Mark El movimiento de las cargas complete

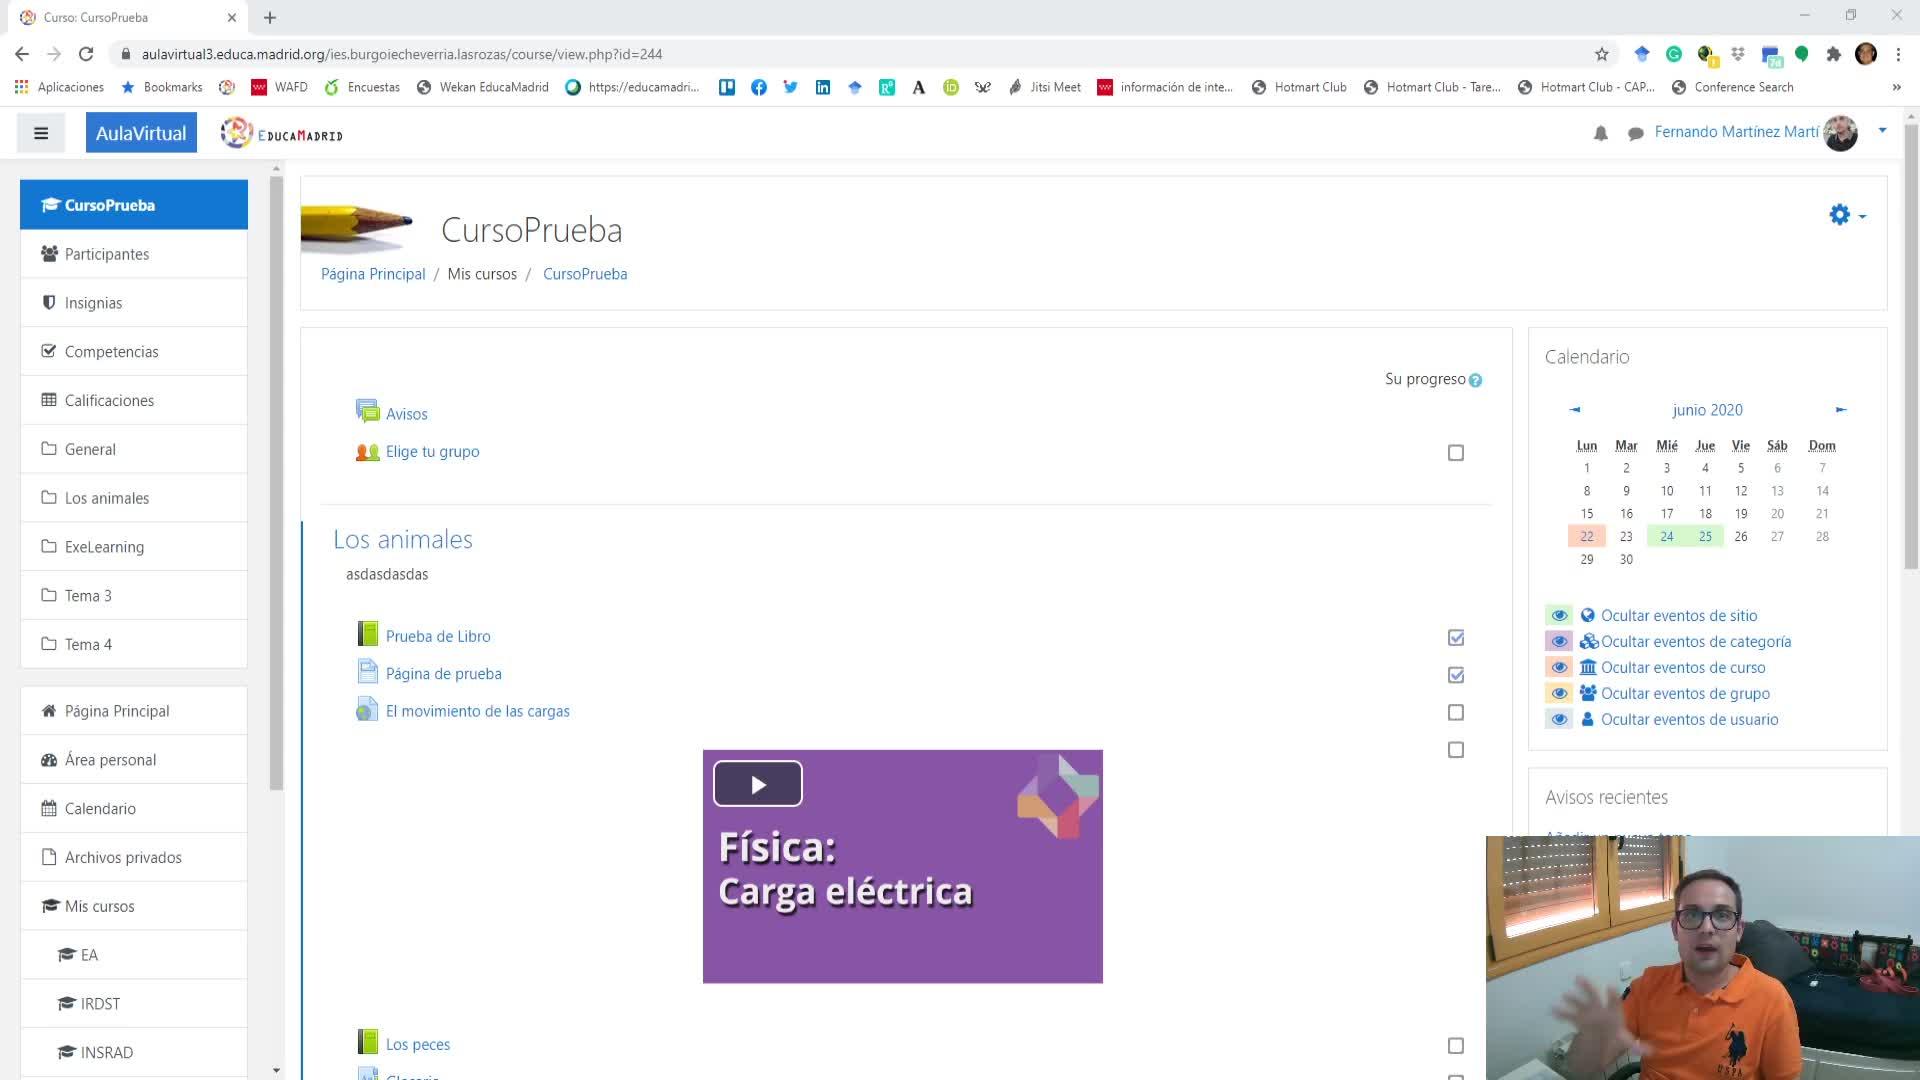tap(1455, 712)
